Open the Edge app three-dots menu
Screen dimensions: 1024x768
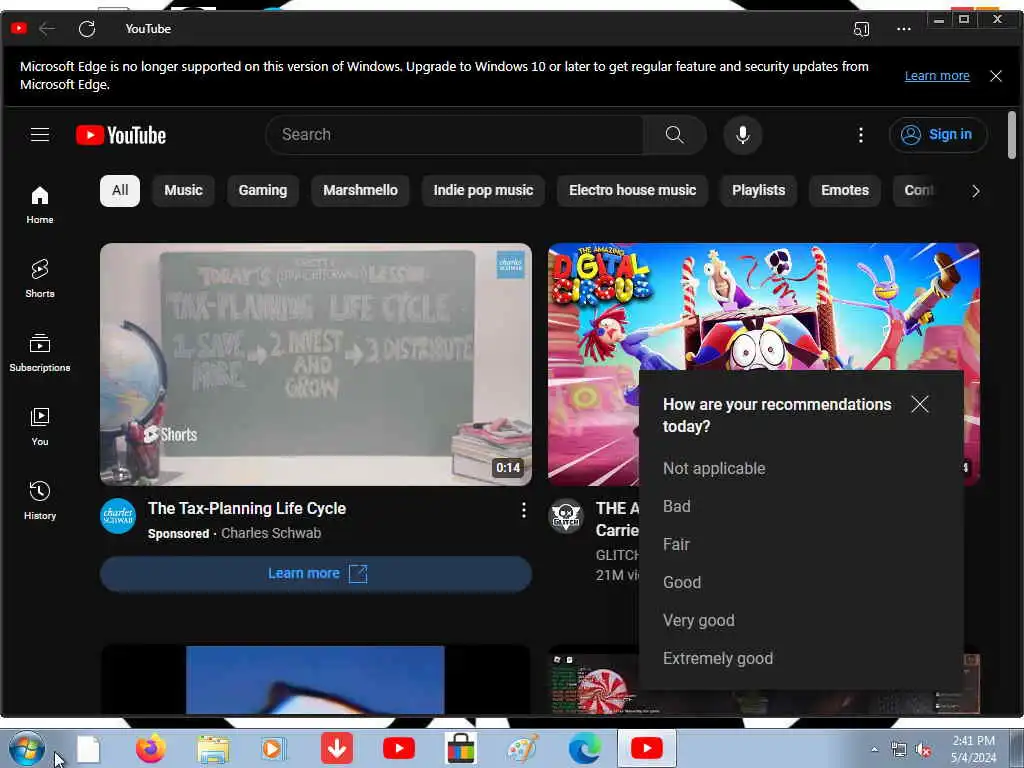point(904,29)
